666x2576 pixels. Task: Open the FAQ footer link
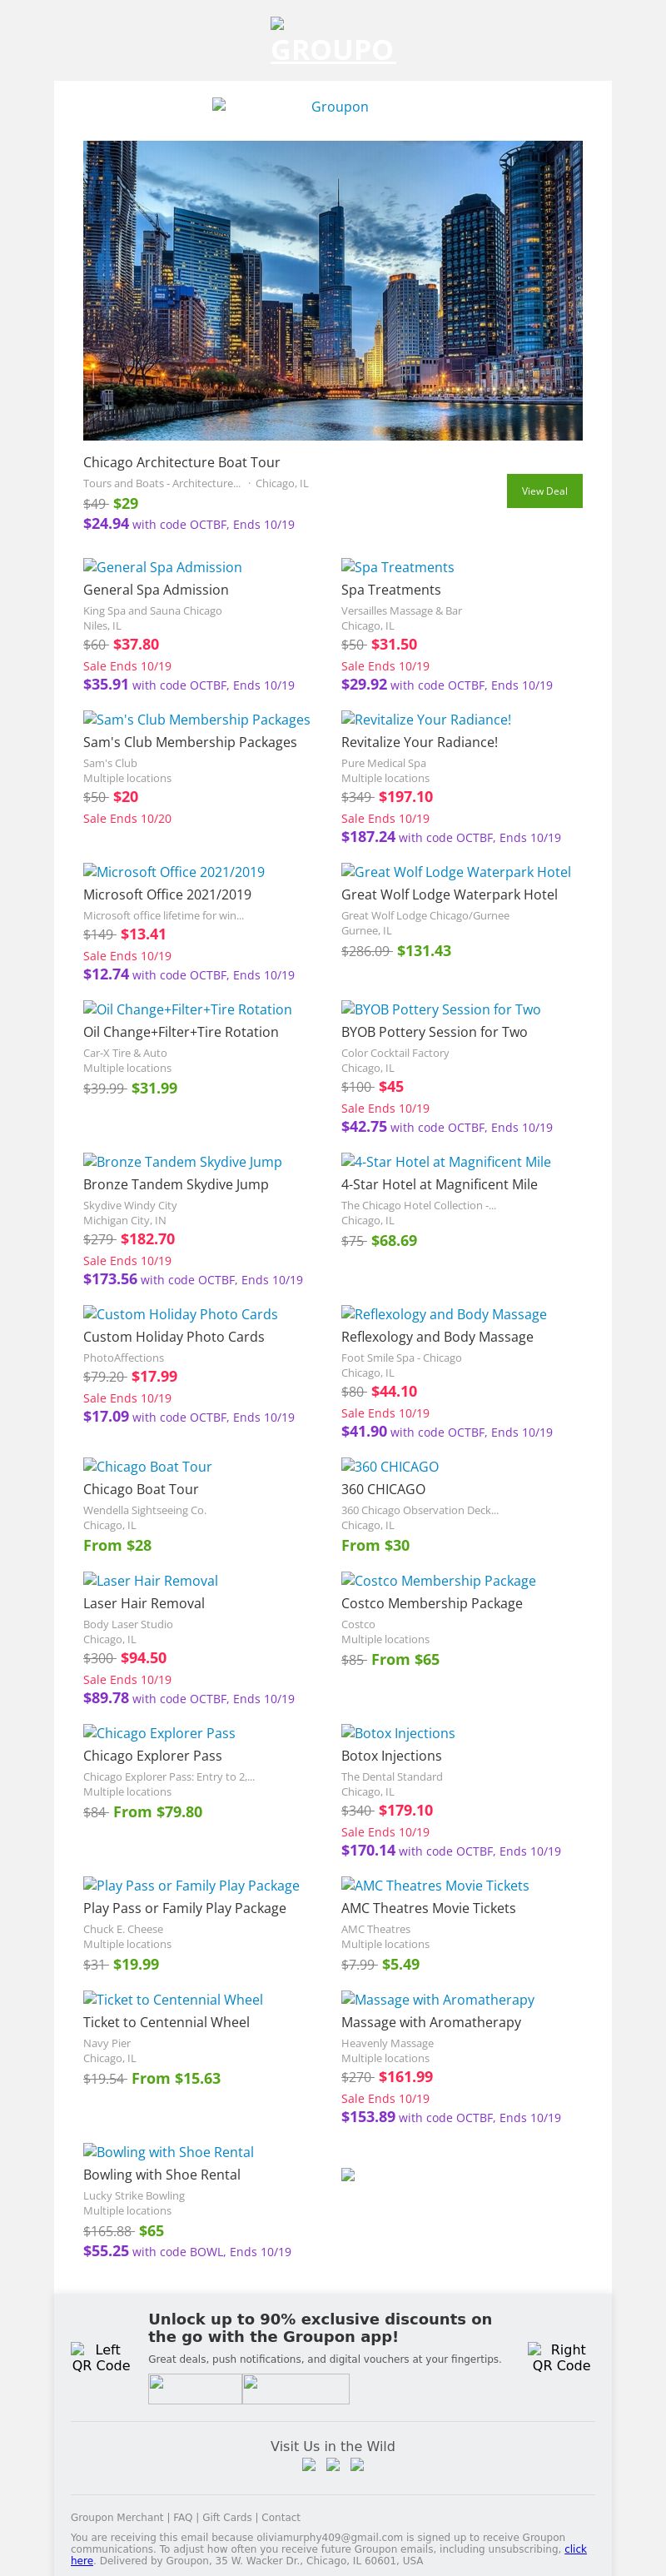[x=183, y=2517]
